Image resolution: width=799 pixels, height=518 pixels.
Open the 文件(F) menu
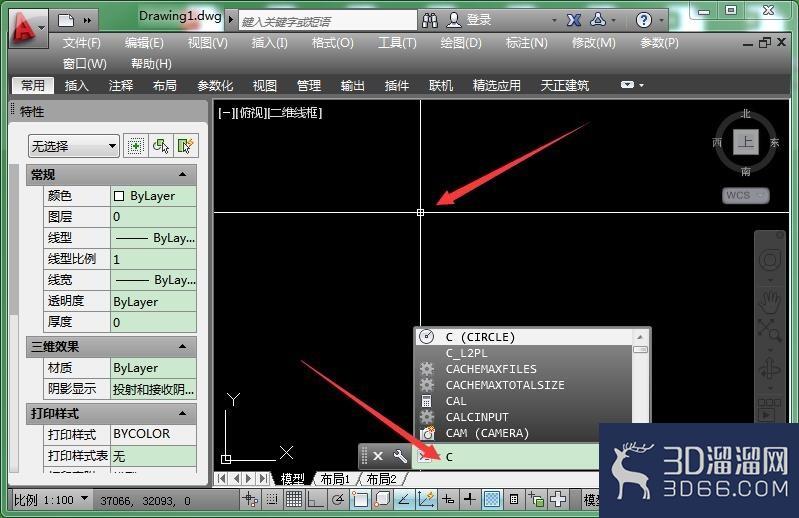pyautogui.click(x=82, y=43)
